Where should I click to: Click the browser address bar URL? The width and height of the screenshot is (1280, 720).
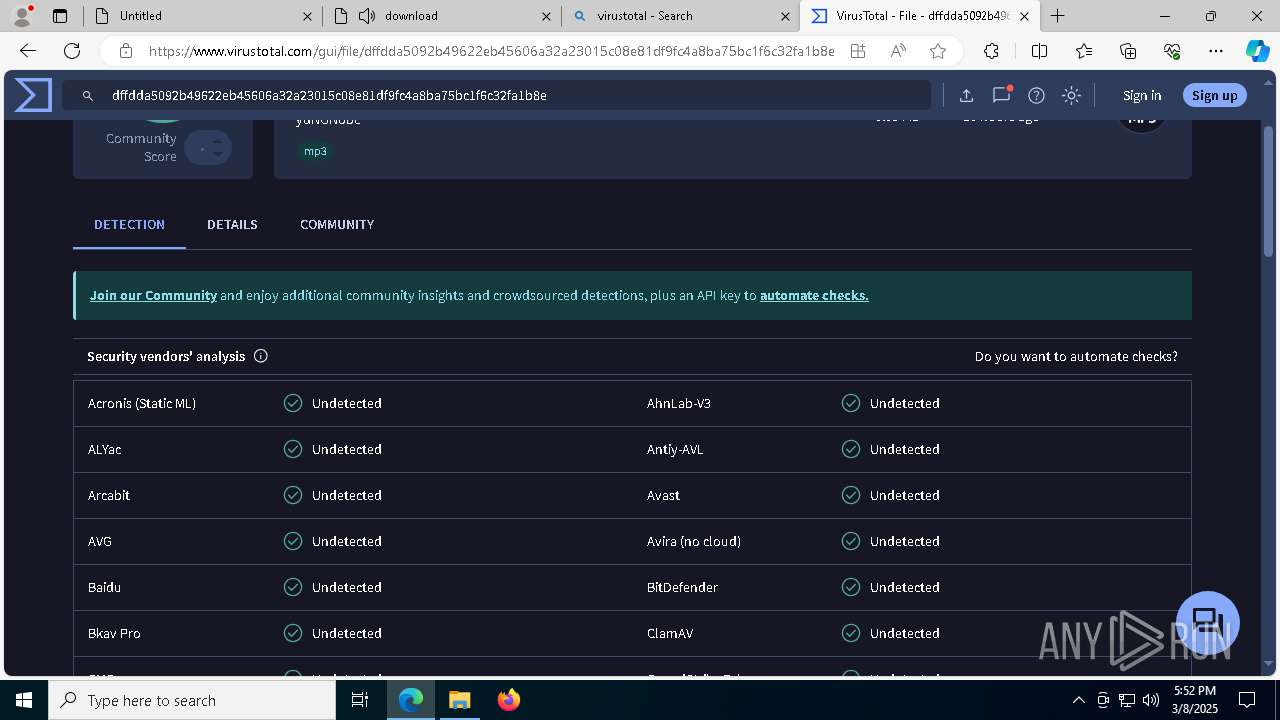coord(491,51)
